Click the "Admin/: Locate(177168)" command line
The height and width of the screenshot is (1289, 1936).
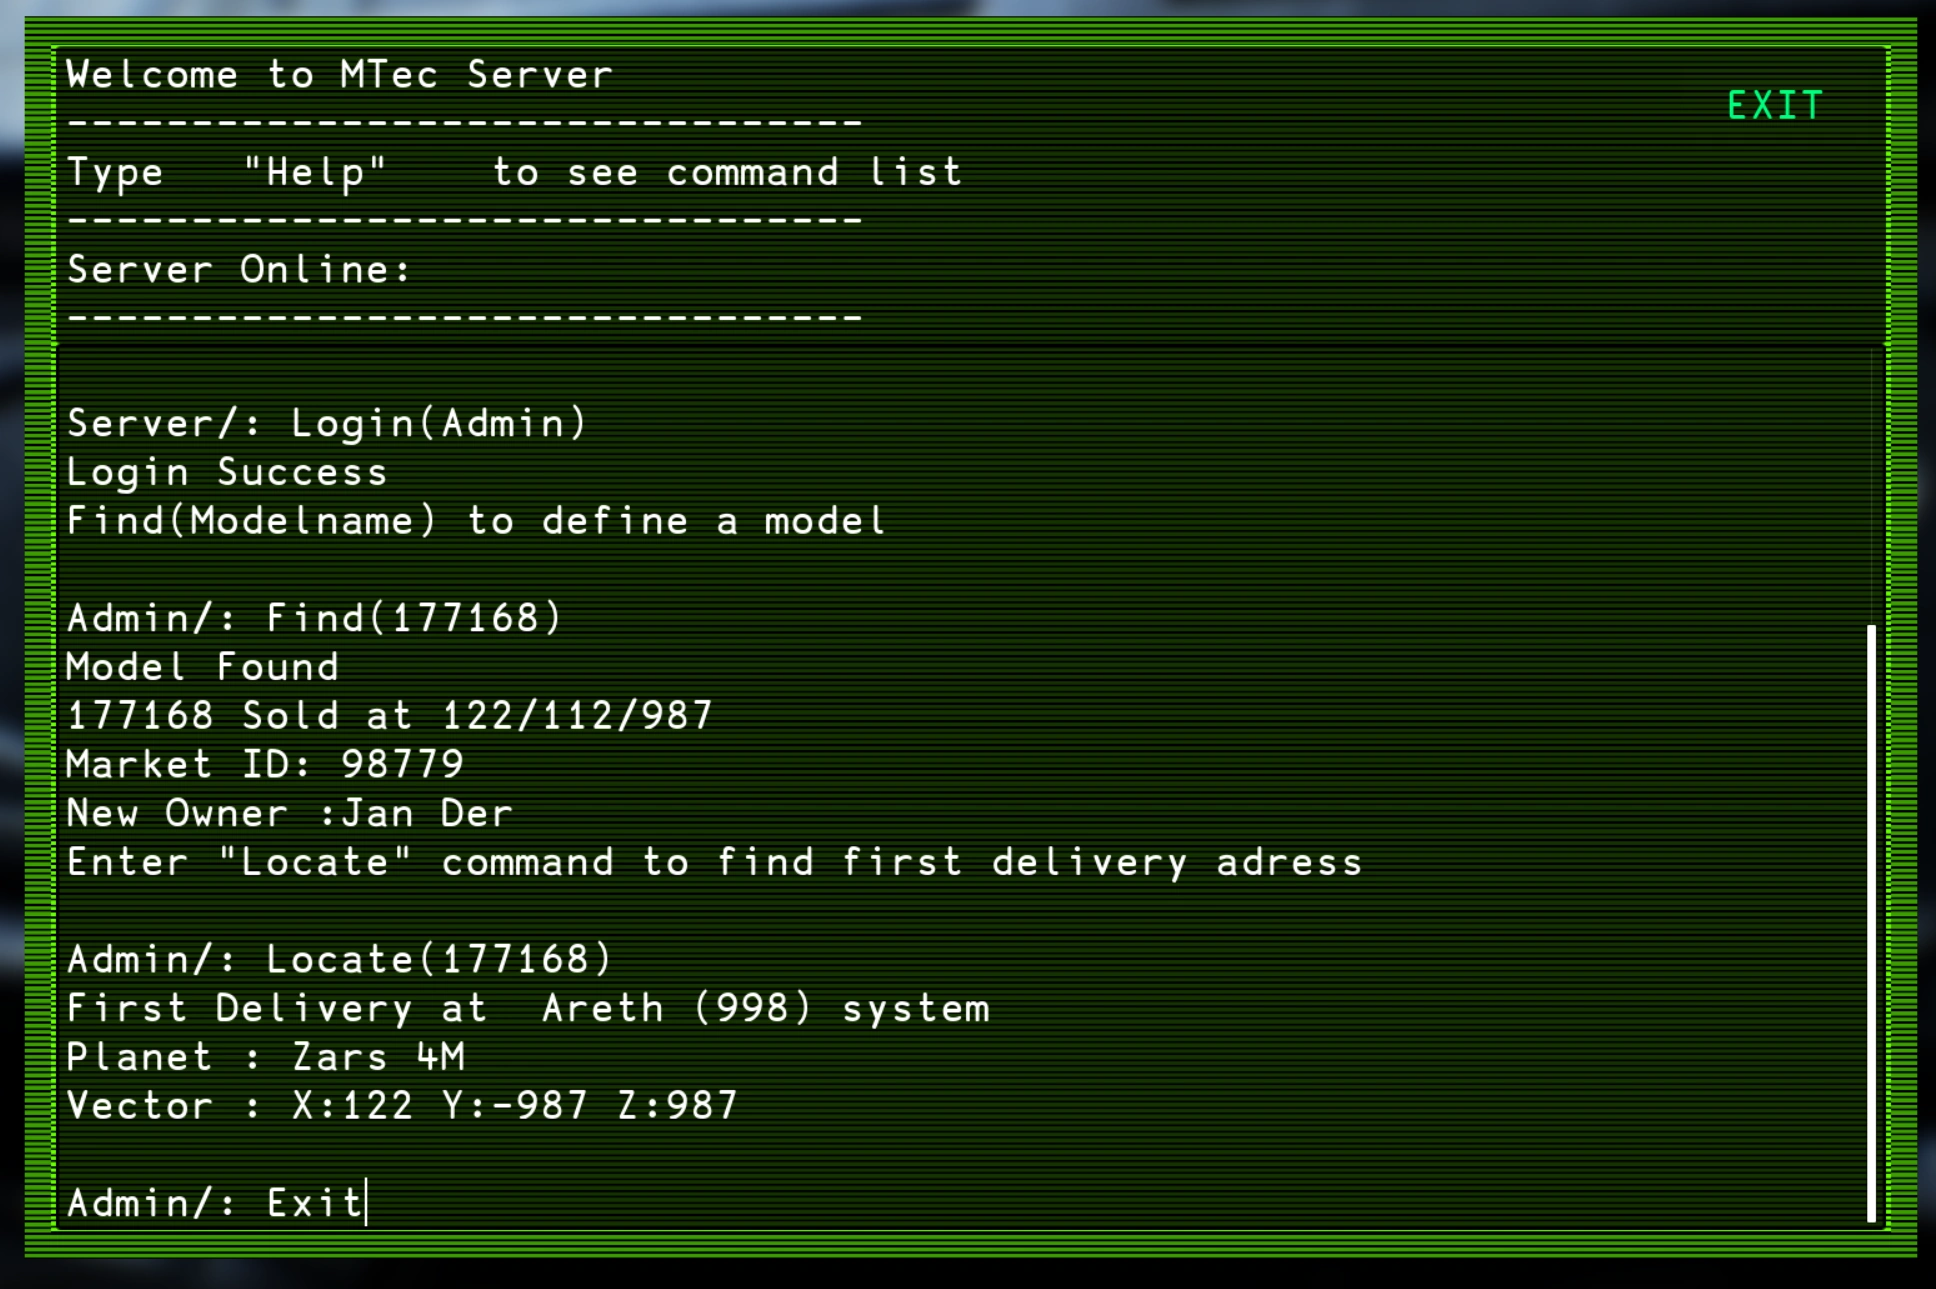click(x=339, y=960)
